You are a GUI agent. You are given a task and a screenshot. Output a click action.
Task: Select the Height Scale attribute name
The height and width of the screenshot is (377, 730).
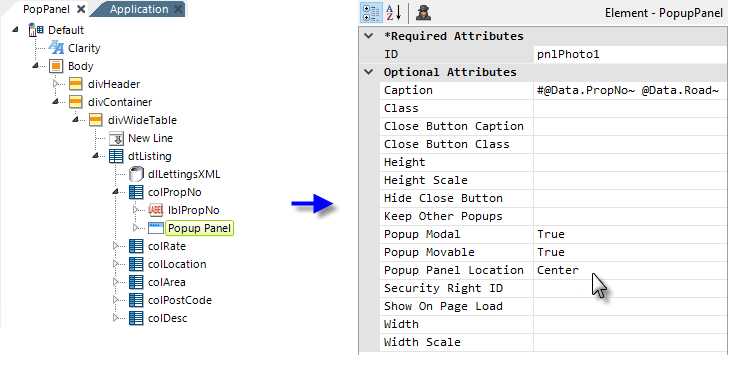[x=426, y=180]
